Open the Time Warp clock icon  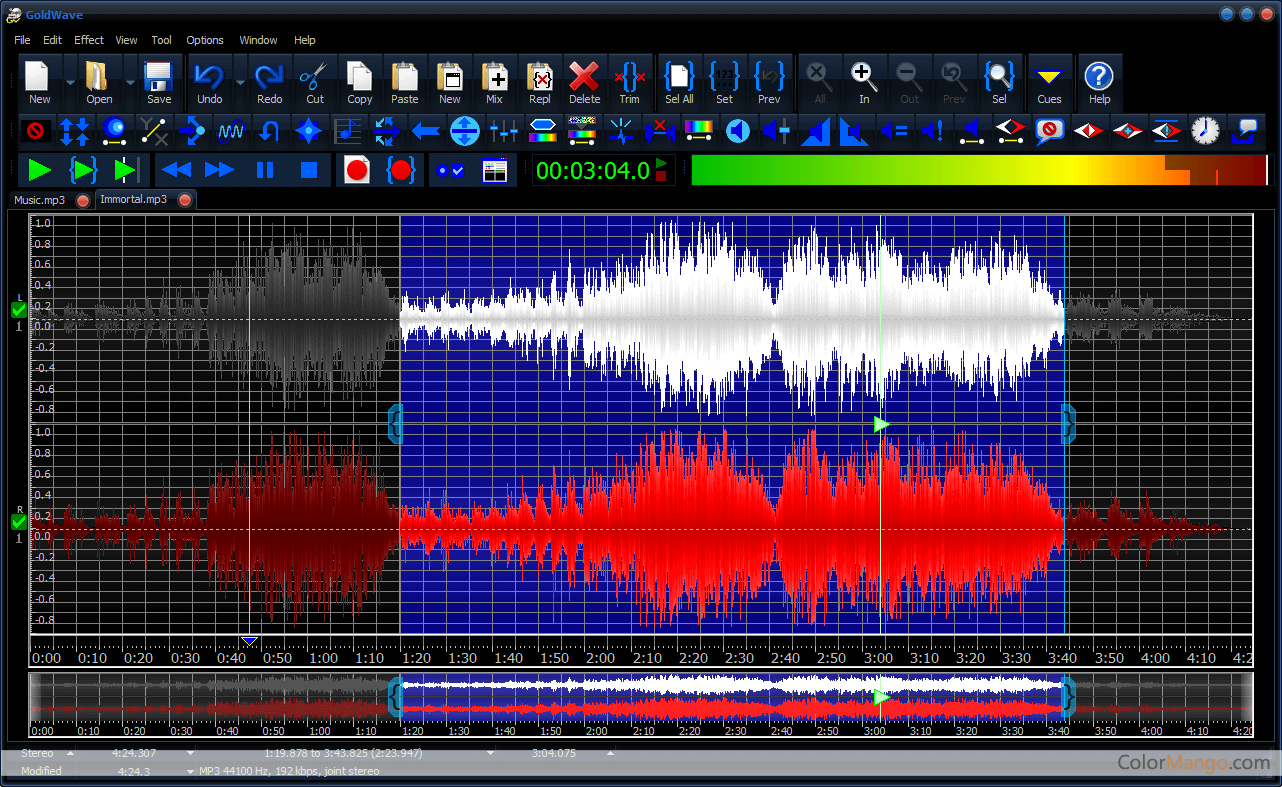(x=1206, y=131)
